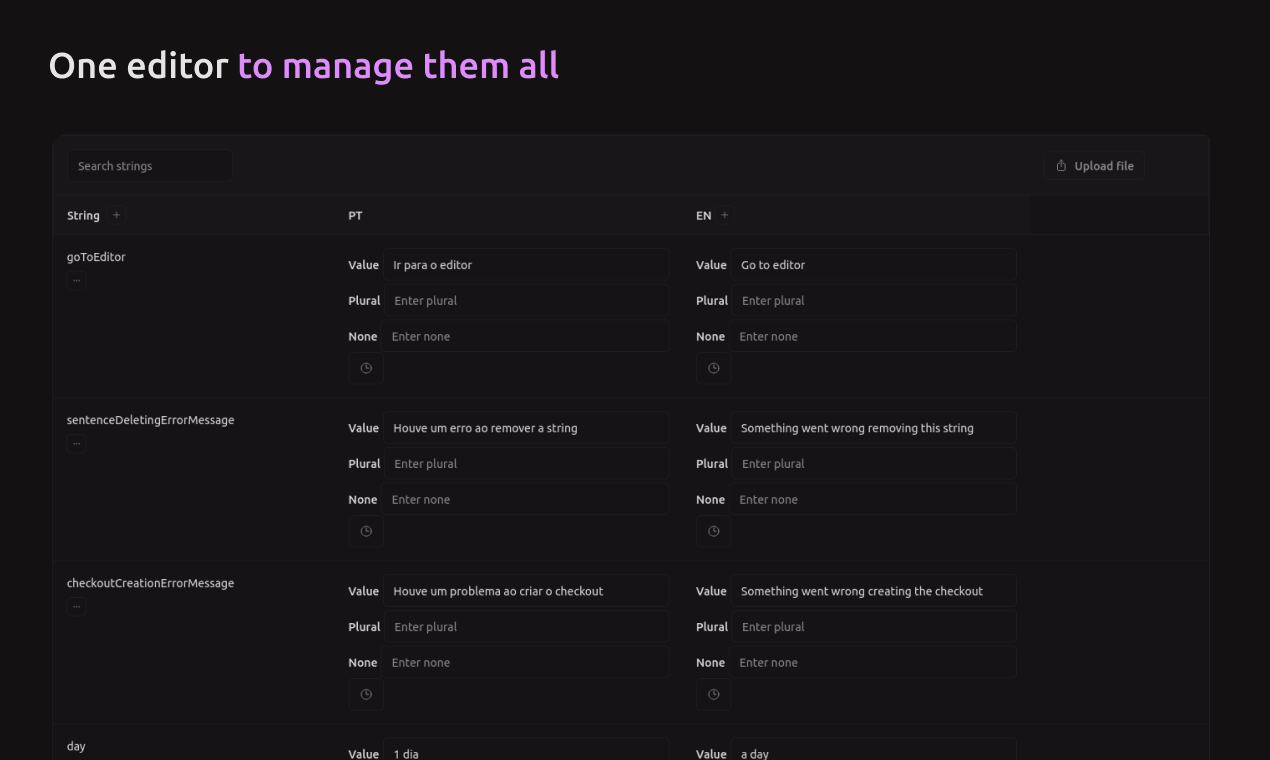This screenshot has height=760, width=1270.
Task: Click the plus icon beside String header
Action: tap(116, 215)
